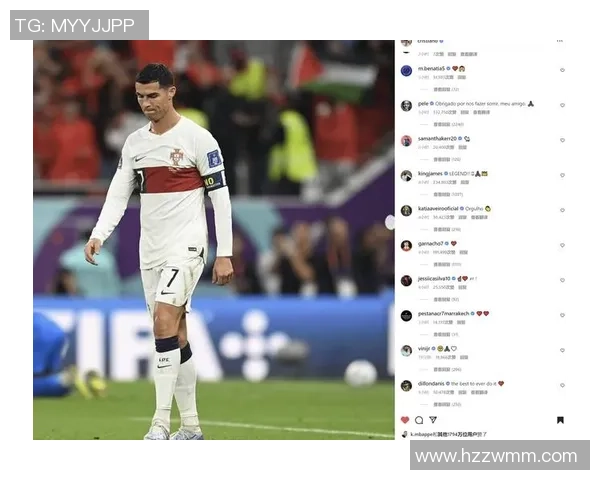The width and height of the screenshot is (600, 480).
Task: Open kingjames profile avatar
Action: 406,176
